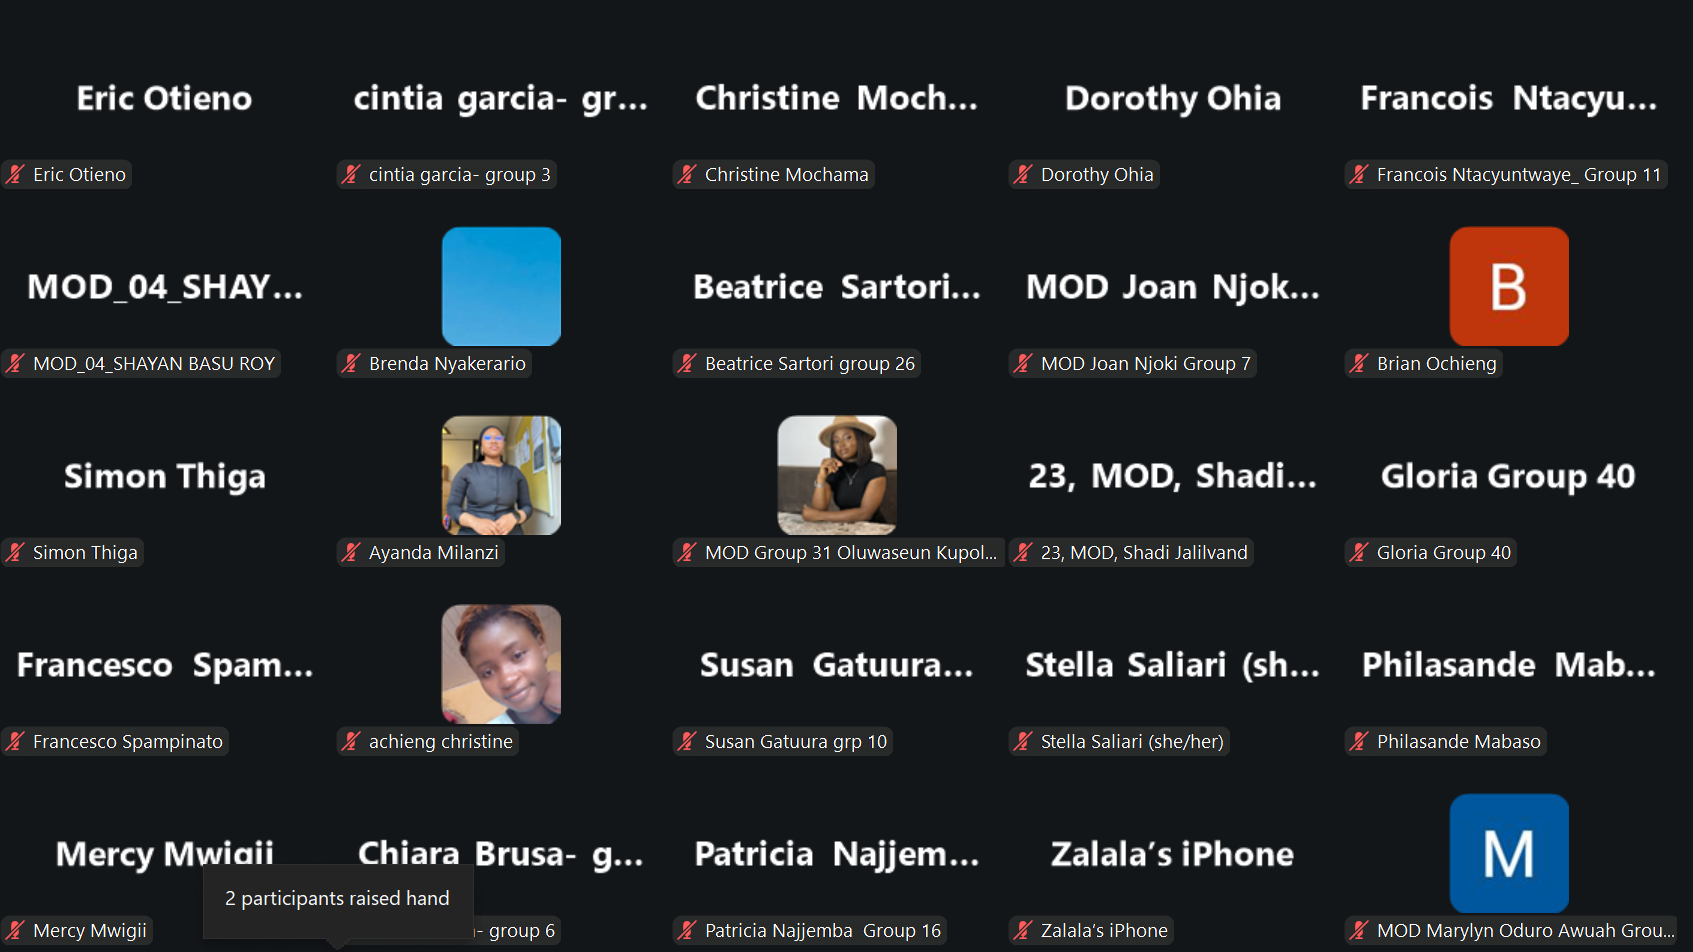The width and height of the screenshot is (1693, 952).
Task: Click the MOD_04_SHAYAN BASU ROY name label
Action: [x=153, y=363]
